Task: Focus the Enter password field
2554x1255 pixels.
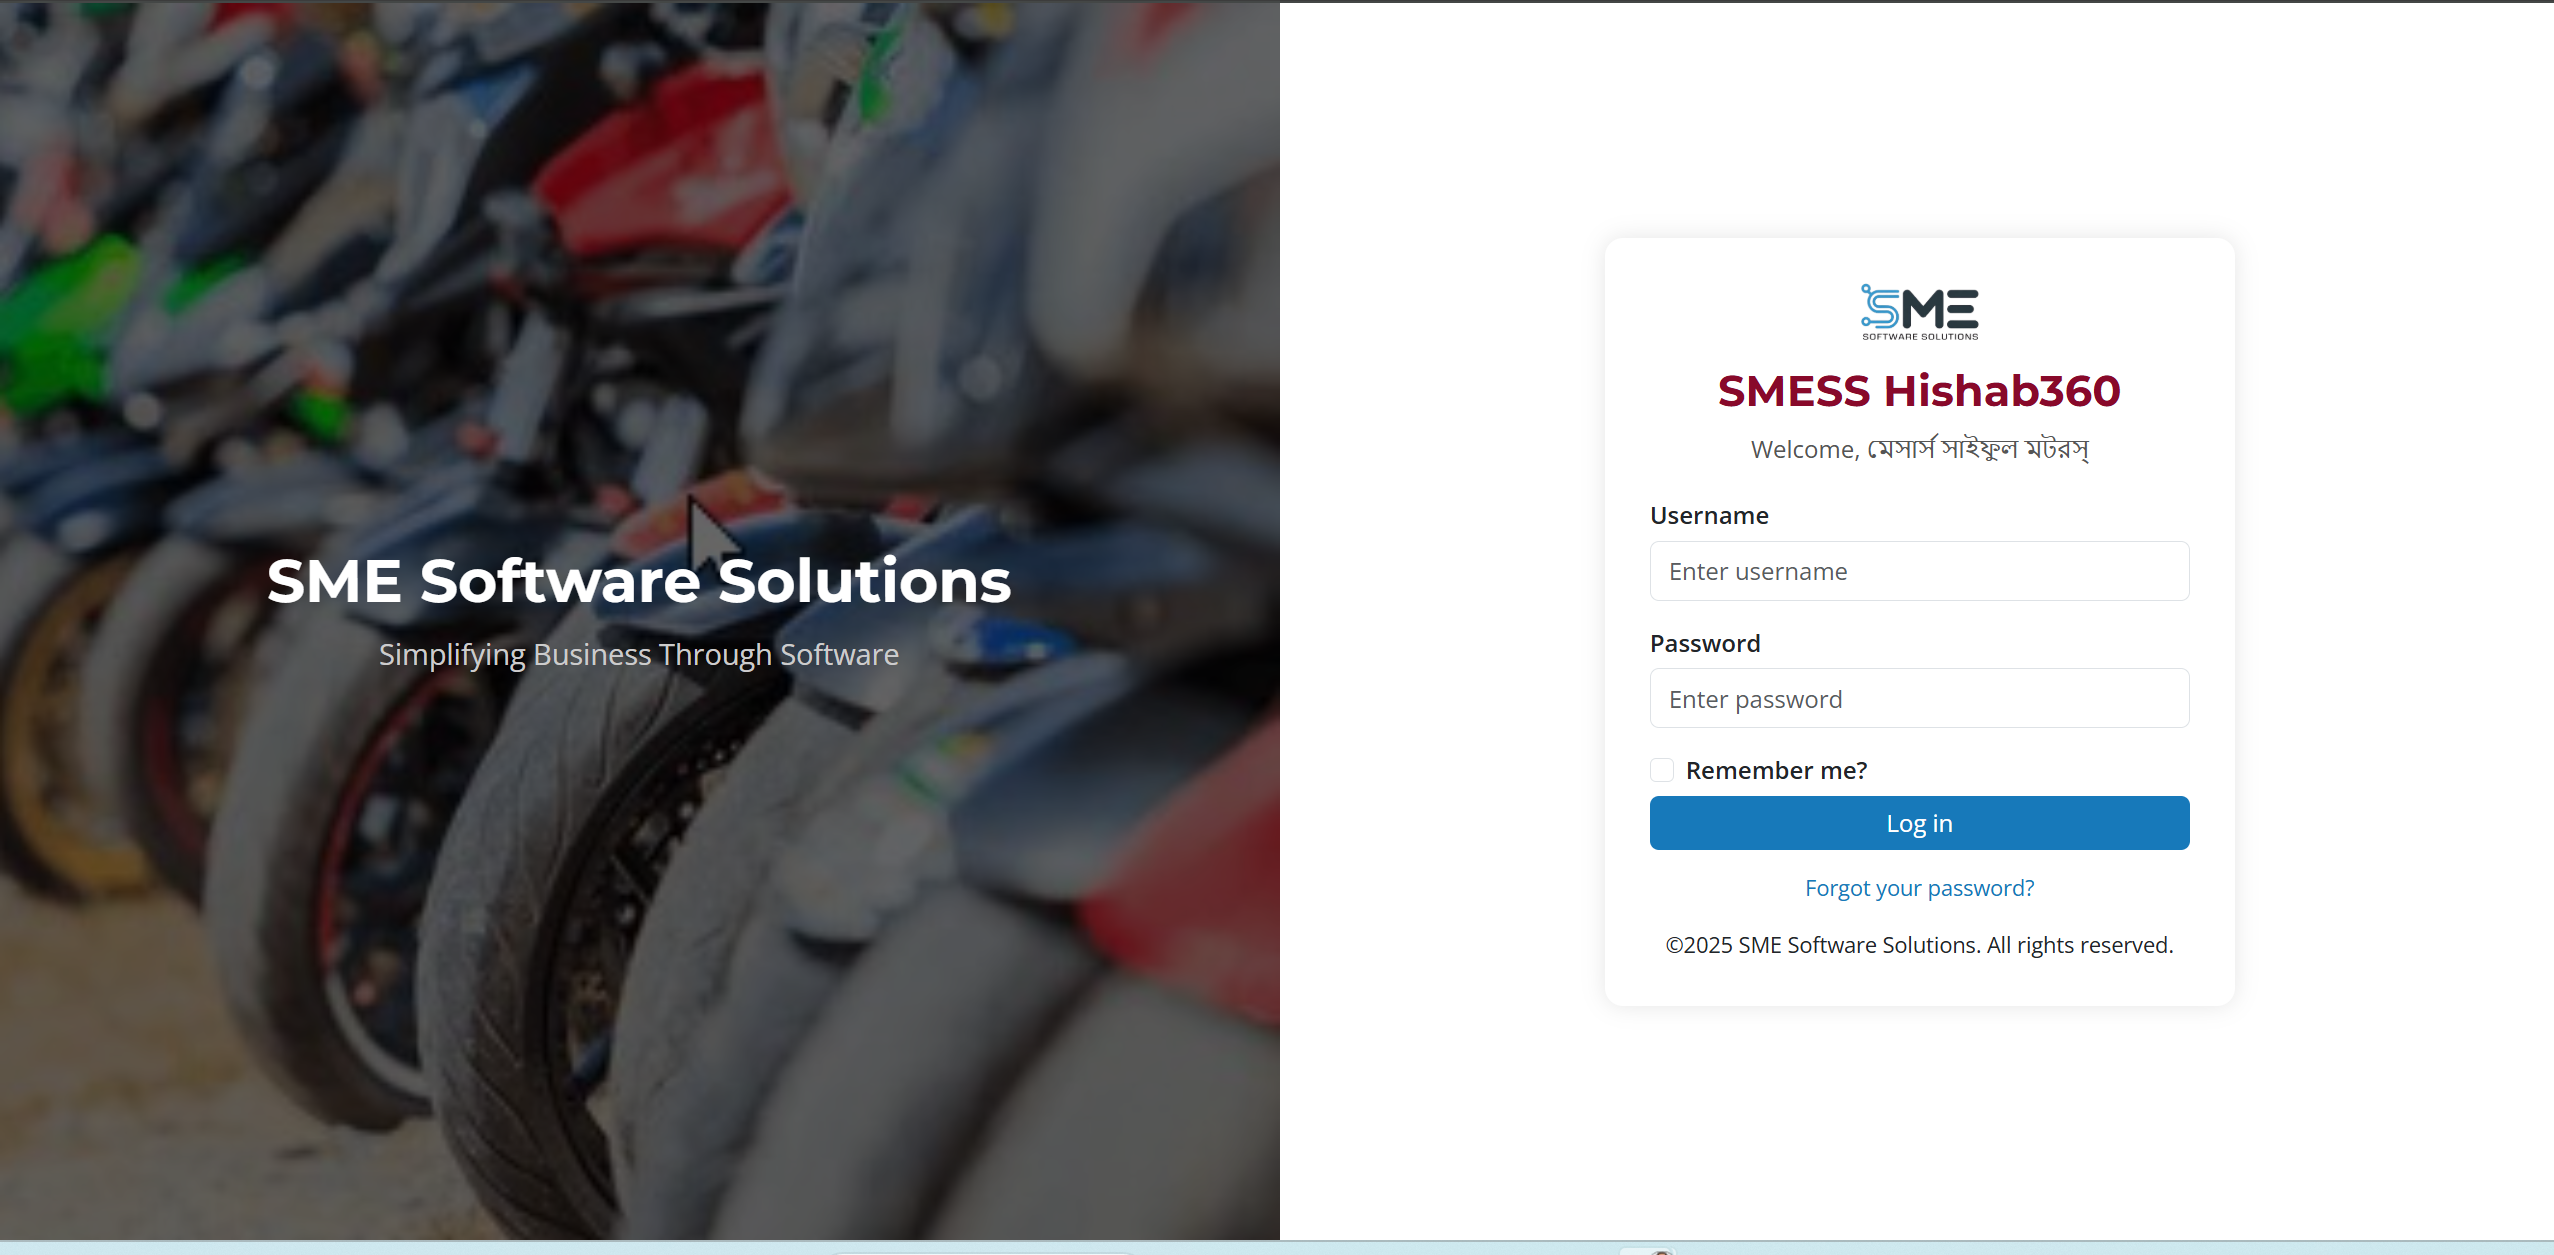Action: [1919, 699]
